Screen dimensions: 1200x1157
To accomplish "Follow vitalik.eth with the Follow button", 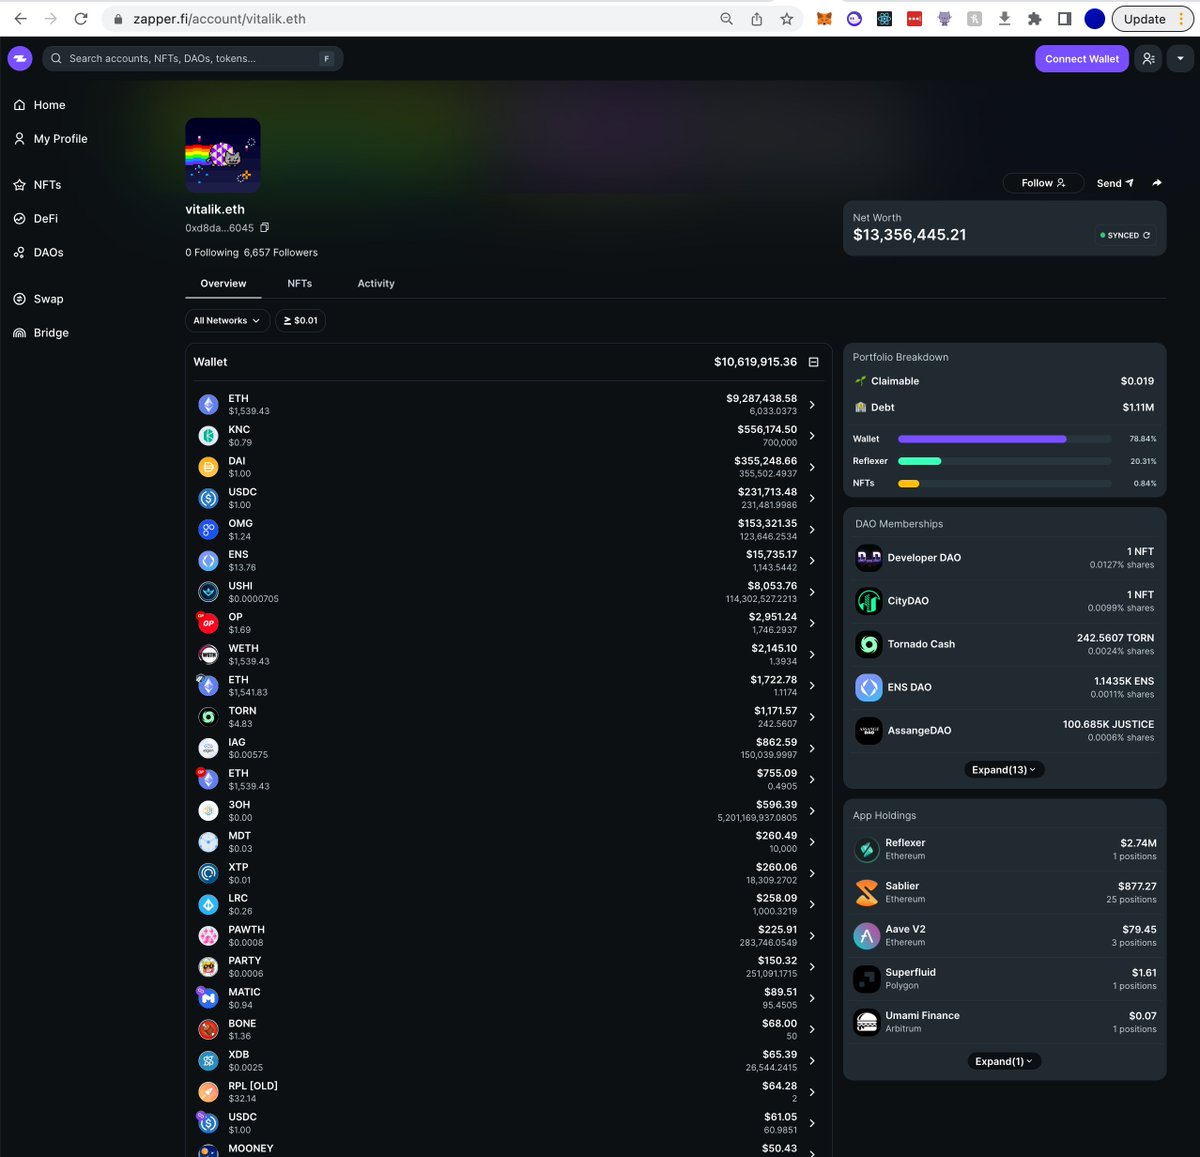I will [x=1043, y=183].
